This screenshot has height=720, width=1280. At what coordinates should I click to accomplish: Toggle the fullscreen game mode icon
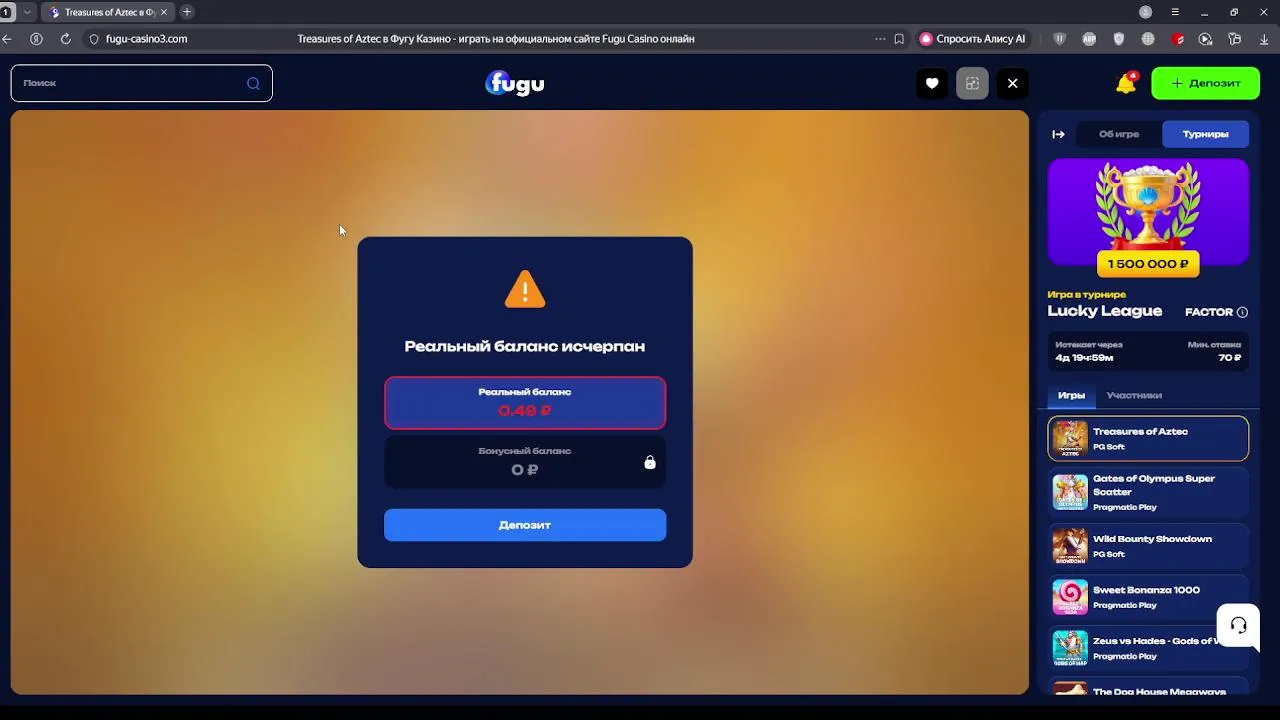[972, 83]
